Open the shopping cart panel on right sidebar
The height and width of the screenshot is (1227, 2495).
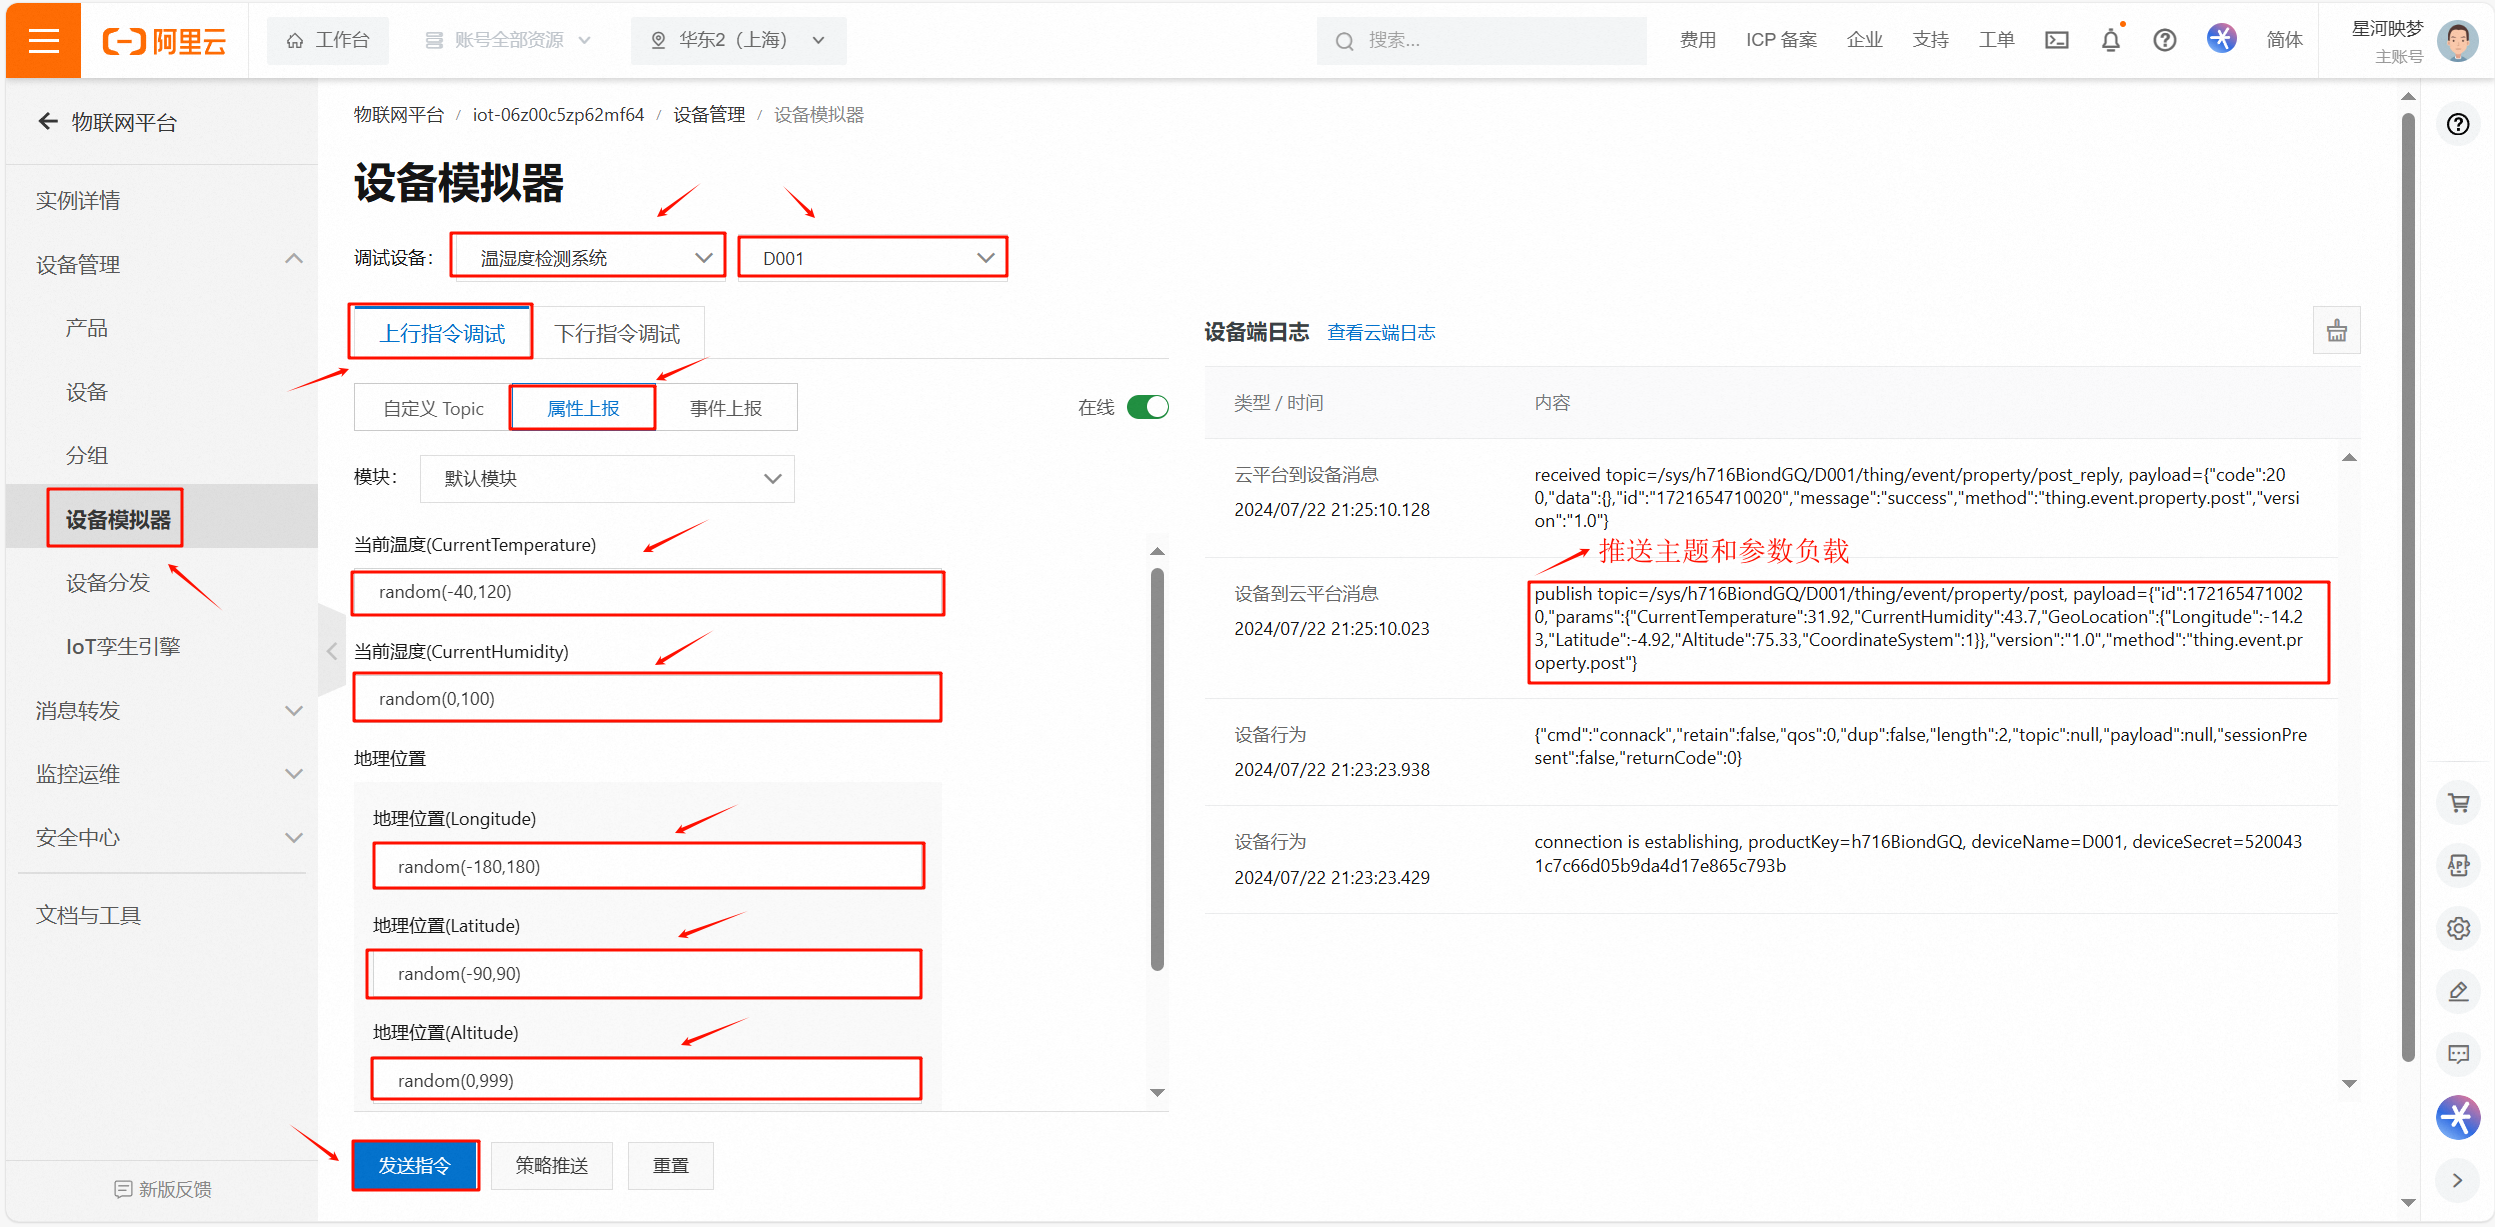2459,803
